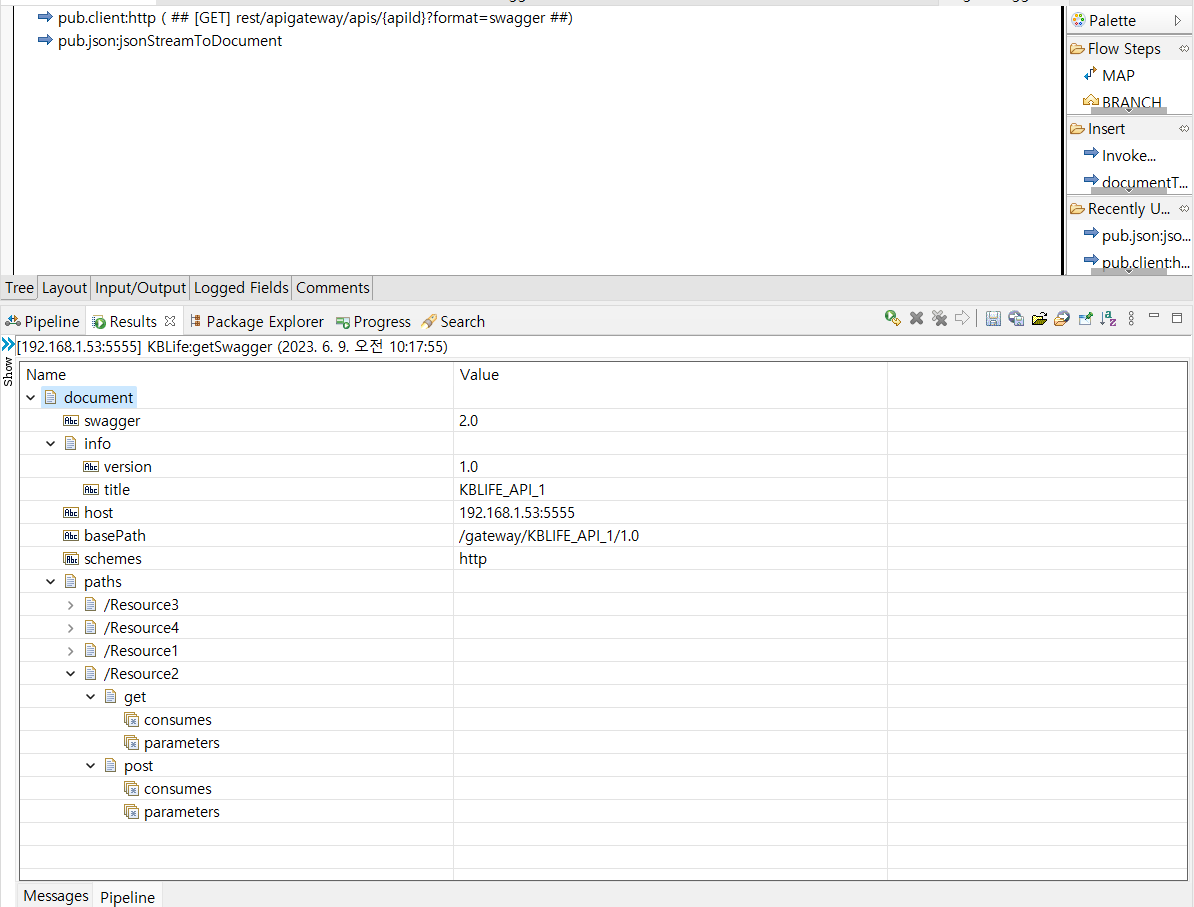The image size is (1194, 907).
Task: Switch to the Input/Output tab
Action: (x=140, y=288)
